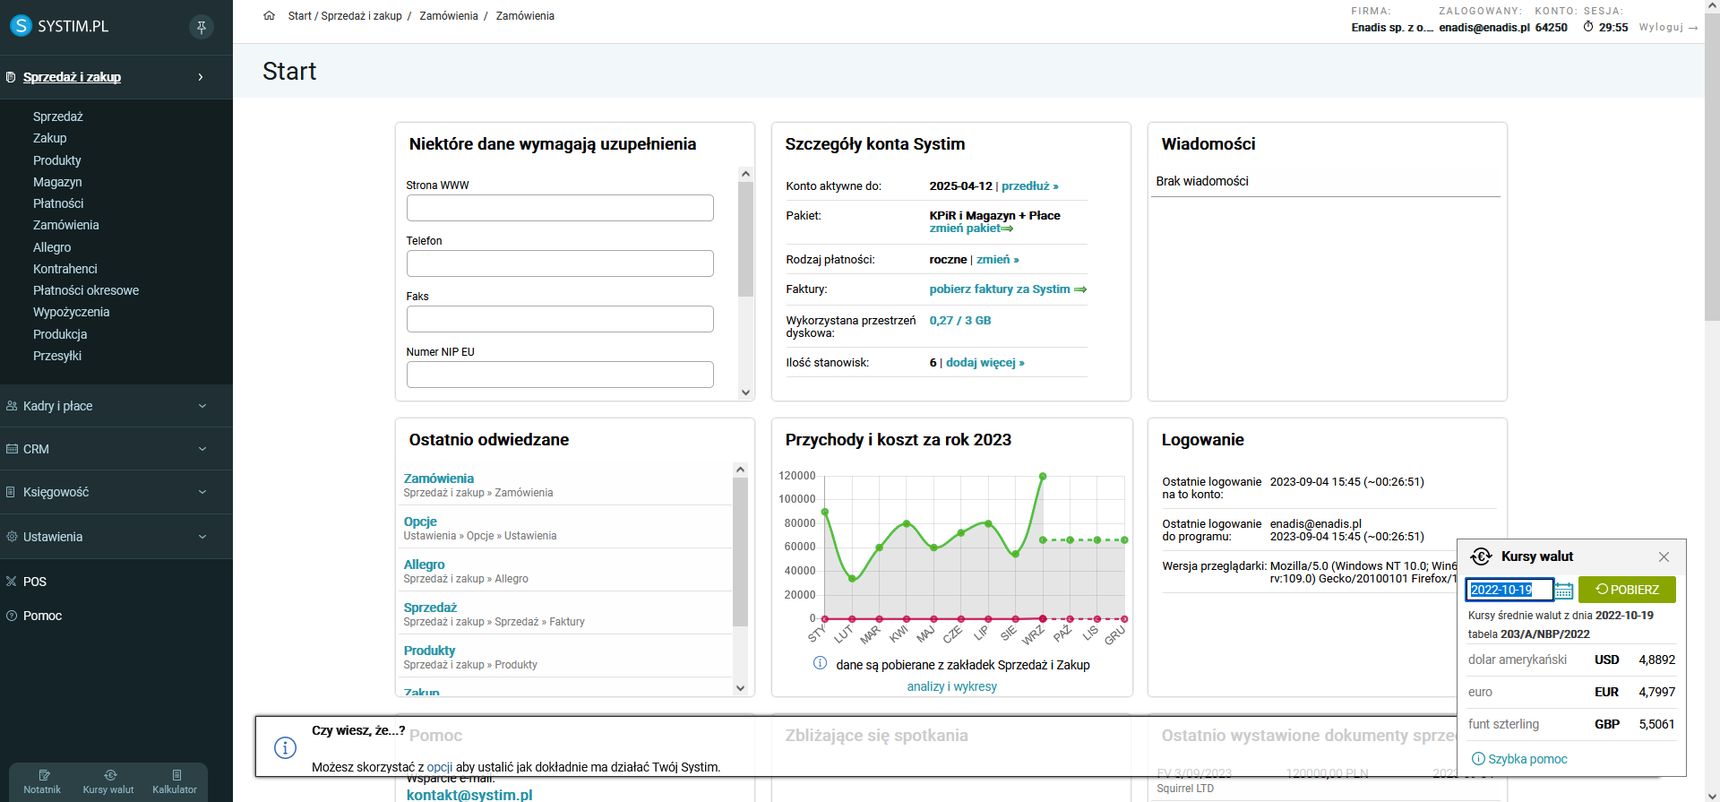The image size is (1720, 802).
Task: Expand the Kadry i płace section
Action: [202, 406]
